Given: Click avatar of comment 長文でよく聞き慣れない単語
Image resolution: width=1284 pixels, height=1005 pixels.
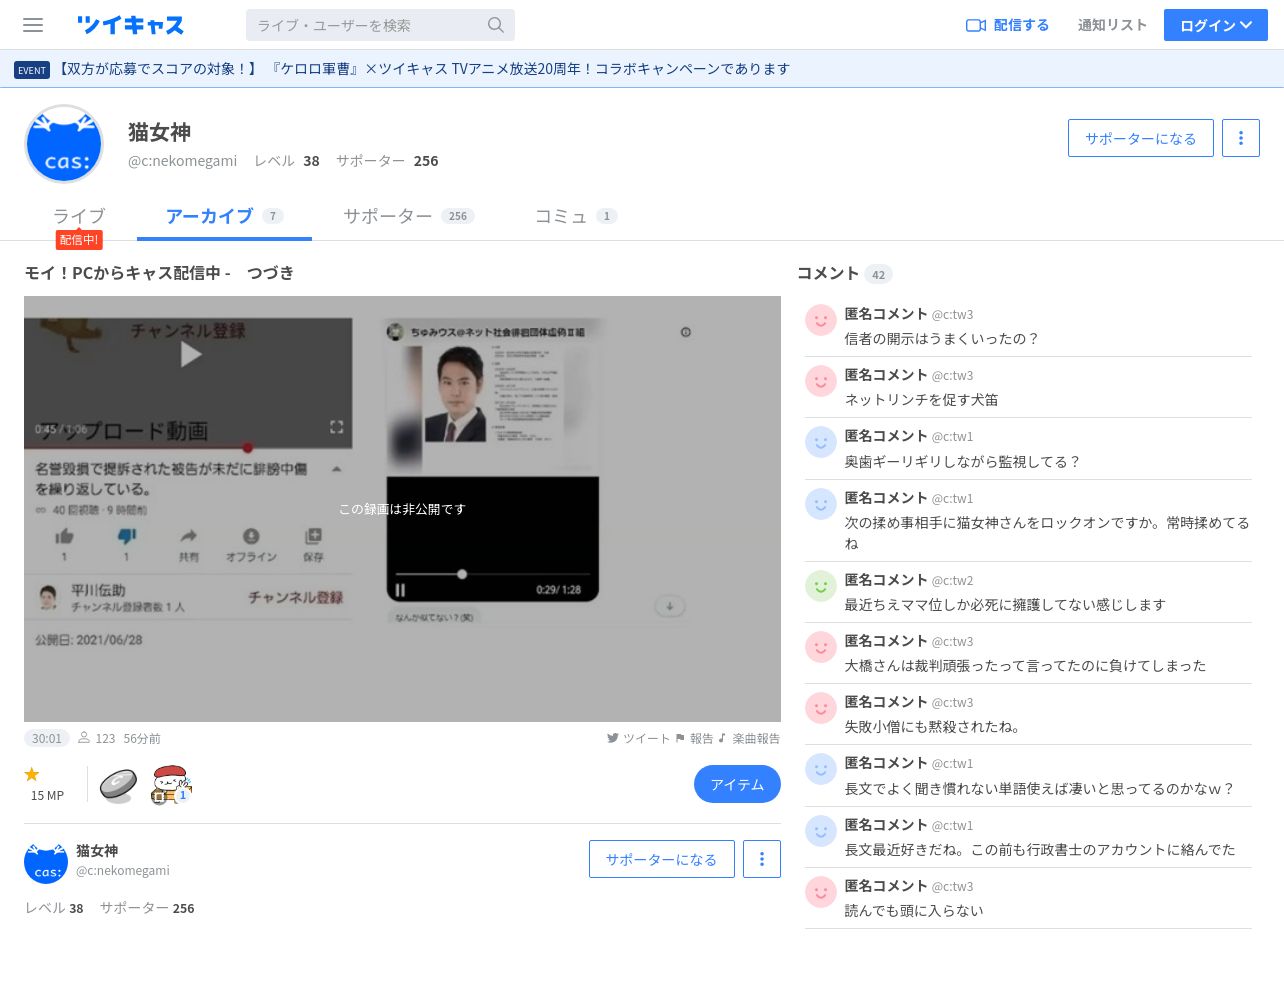Looking at the screenshot, I should [x=821, y=769].
